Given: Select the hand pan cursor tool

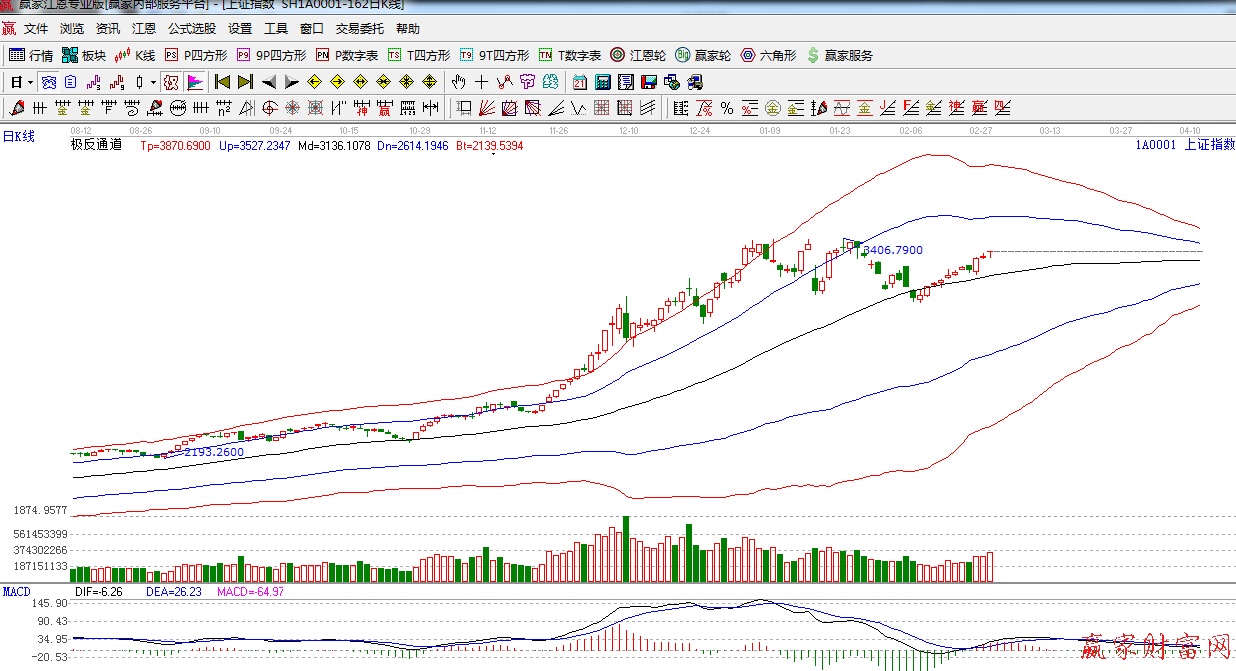Looking at the screenshot, I should [x=458, y=82].
